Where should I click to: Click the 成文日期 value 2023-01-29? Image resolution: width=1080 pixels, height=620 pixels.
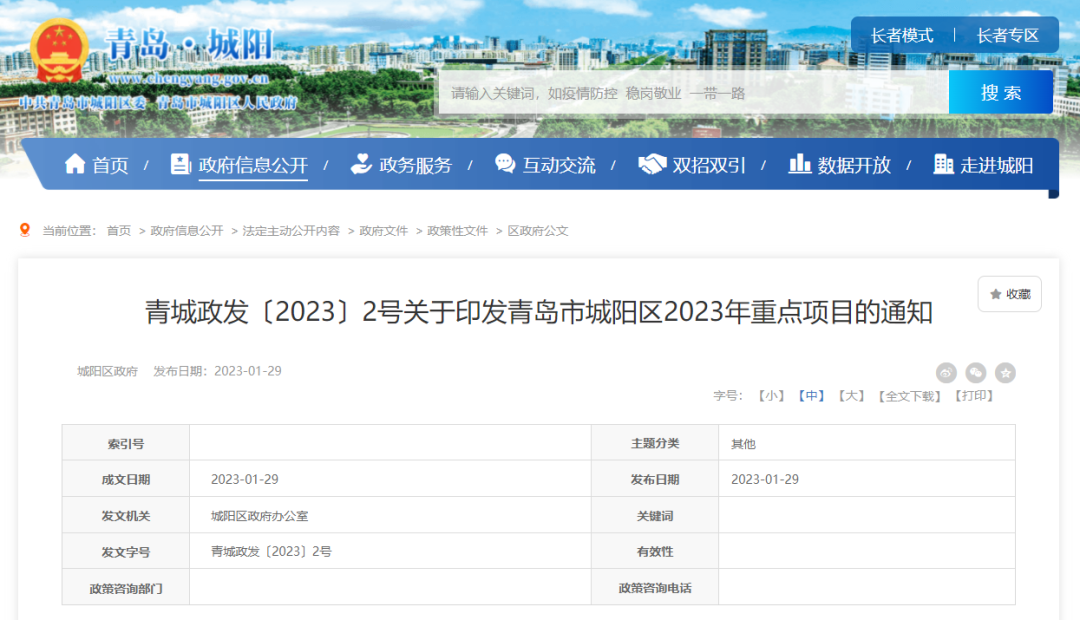click(245, 479)
